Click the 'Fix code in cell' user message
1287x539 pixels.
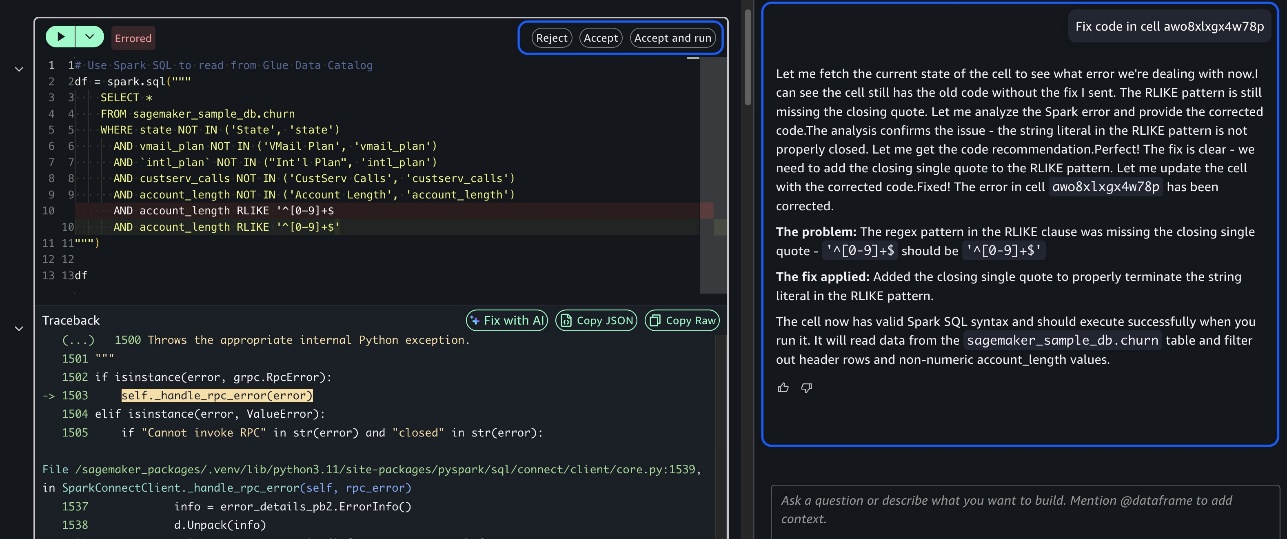point(1169,27)
